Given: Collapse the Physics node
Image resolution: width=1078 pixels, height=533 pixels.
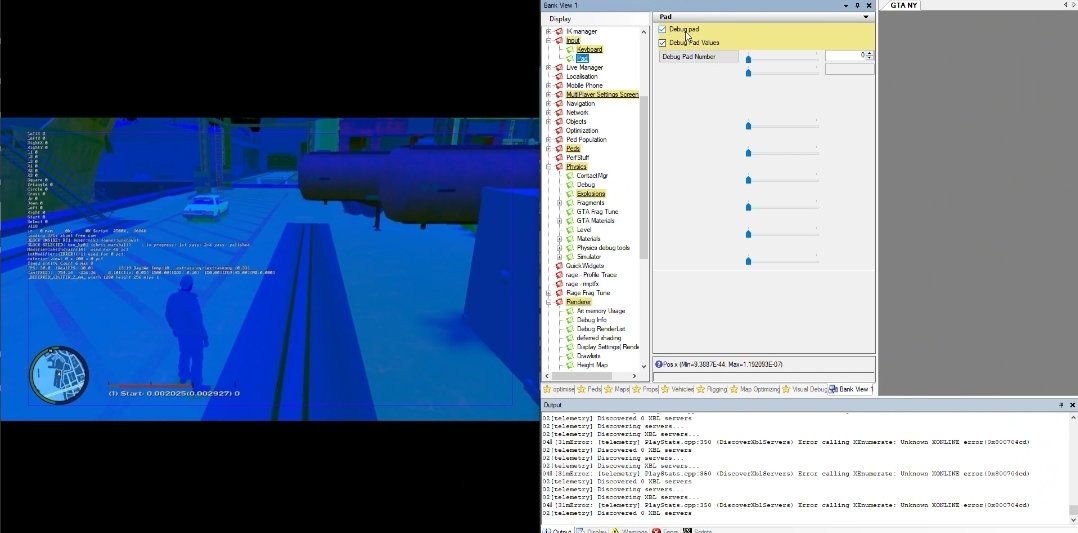Looking at the screenshot, I should 548,166.
